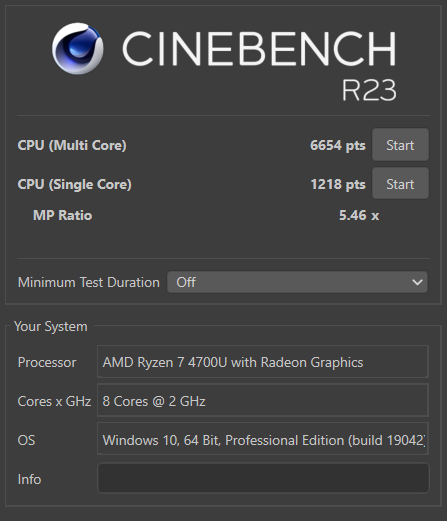Click the 6654 pts multi core score
Image resolution: width=447 pixels, height=521 pixels.
click(x=338, y=145)
